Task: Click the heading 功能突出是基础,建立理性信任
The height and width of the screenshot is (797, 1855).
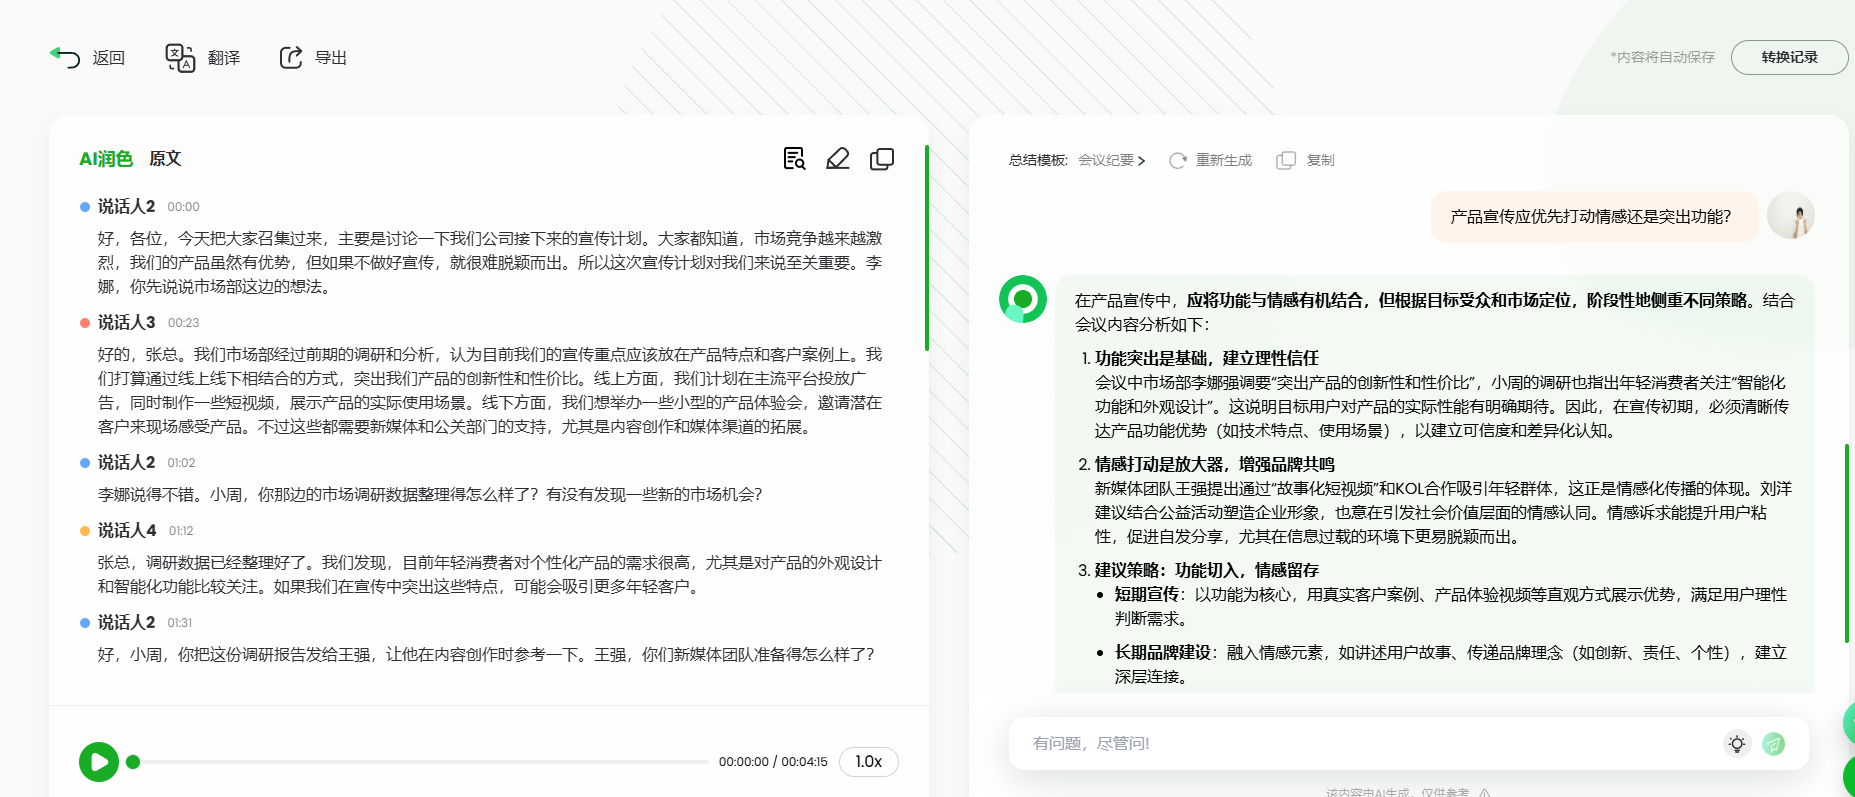Action: 1206,358
